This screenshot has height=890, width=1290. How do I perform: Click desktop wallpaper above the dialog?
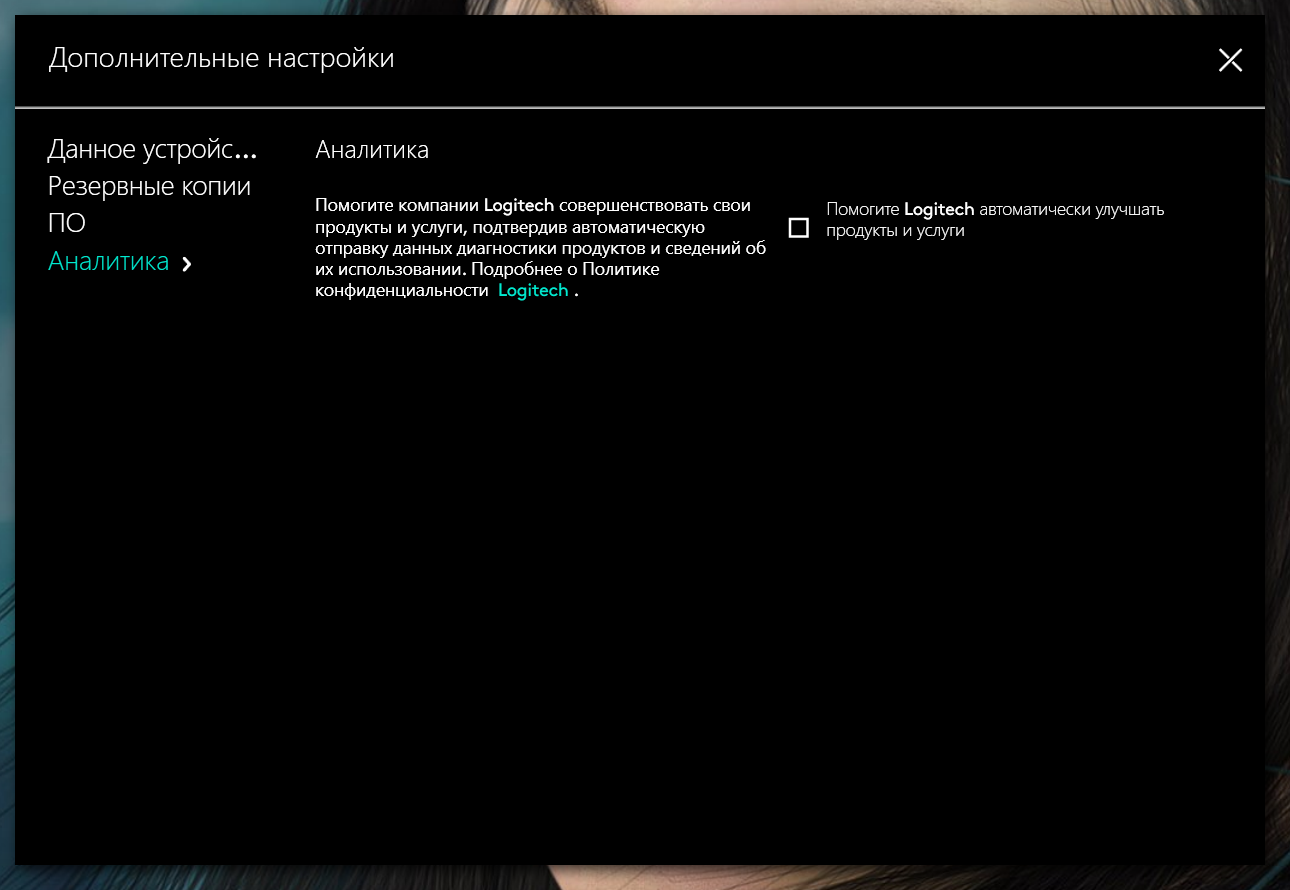click(x=640, y=6)
